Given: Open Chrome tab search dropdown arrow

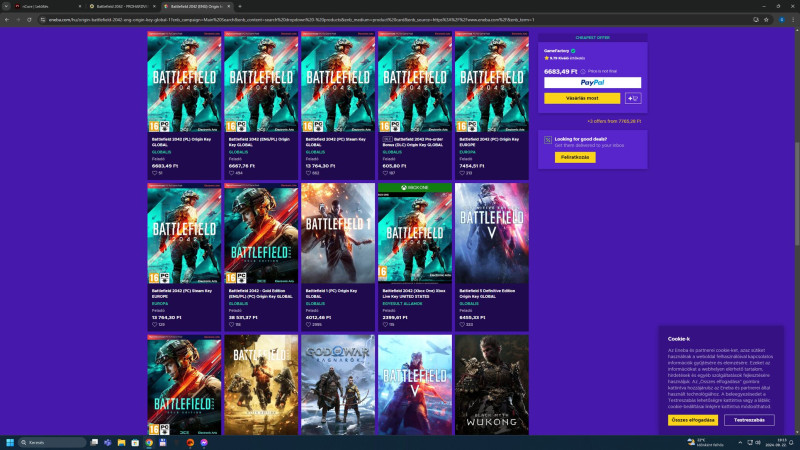Looking at the screenshot, I should pyautogui.click(x=6, y=7).
